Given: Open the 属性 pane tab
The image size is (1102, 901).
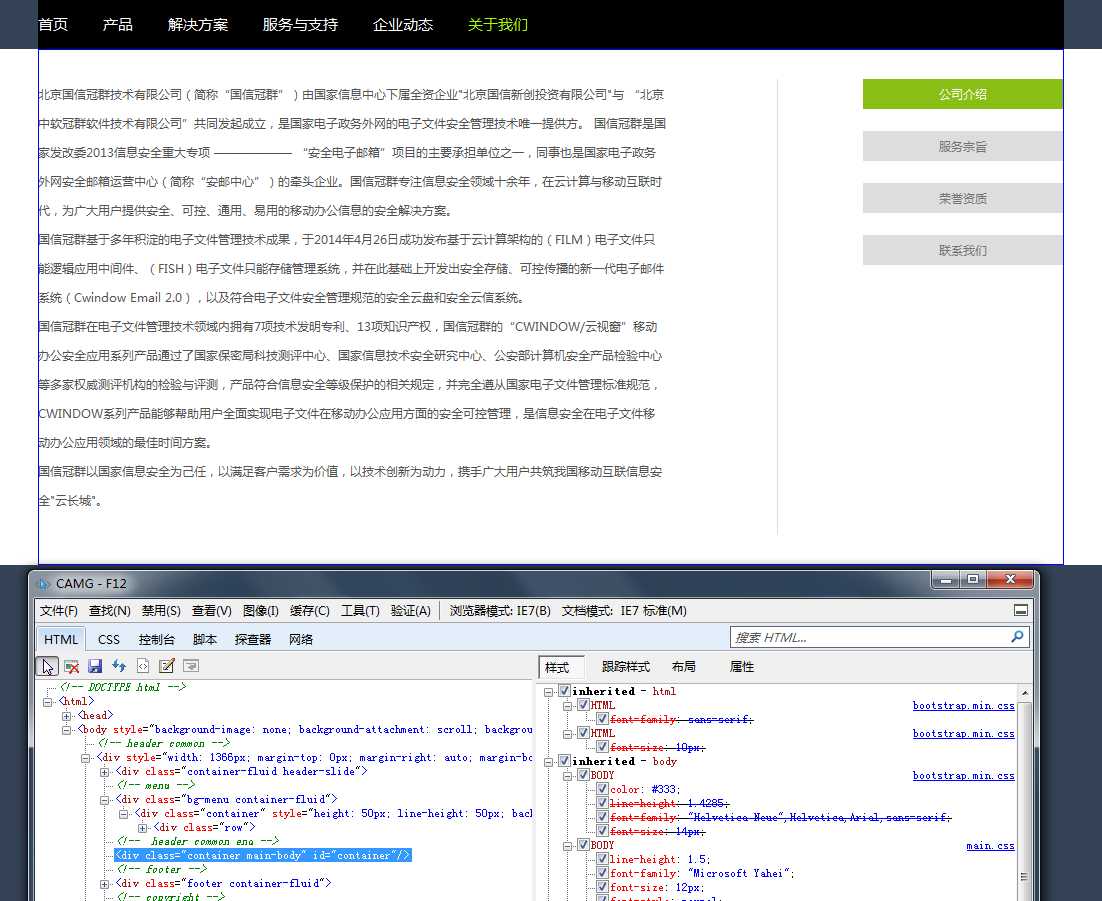Looking at the screenshot, I should pyautogui.click(x=741, y=667).
